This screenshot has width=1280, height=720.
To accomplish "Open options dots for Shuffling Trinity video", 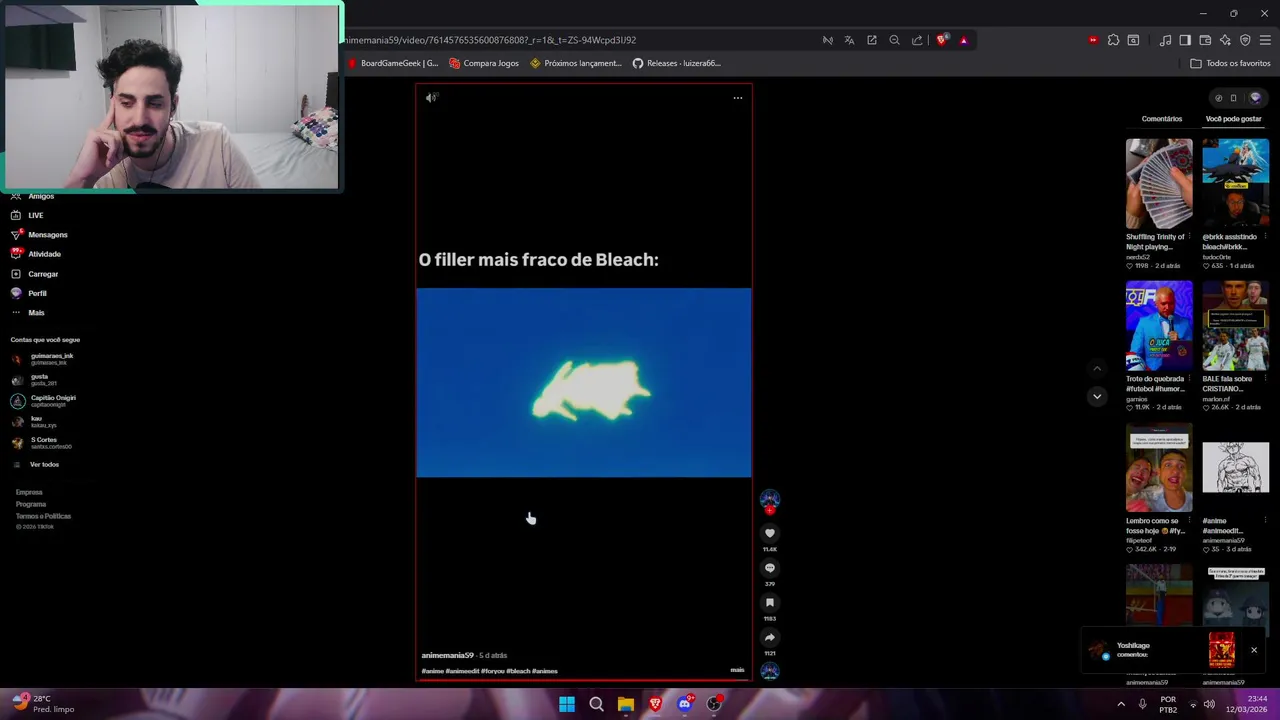I will click(1190, 238).
